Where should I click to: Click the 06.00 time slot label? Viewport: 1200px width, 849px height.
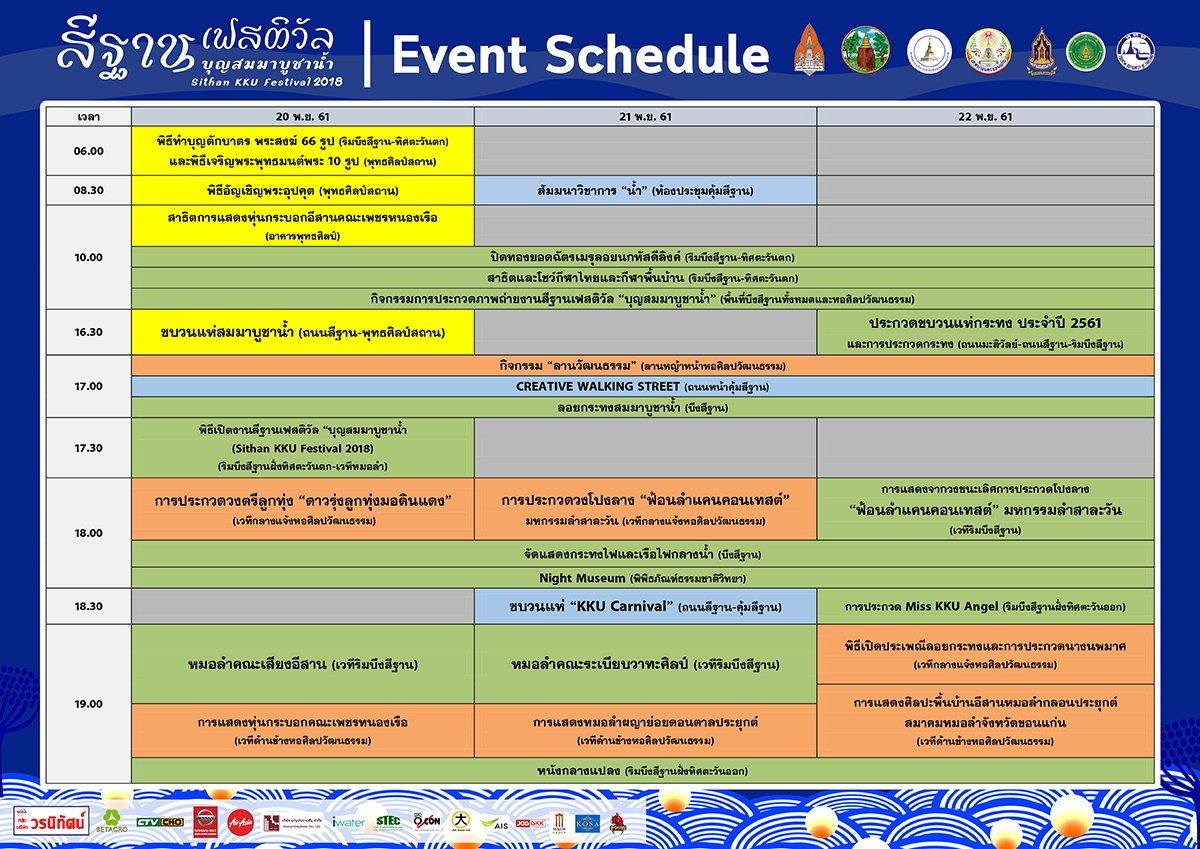pyautogui.click(x=89, y=151)
